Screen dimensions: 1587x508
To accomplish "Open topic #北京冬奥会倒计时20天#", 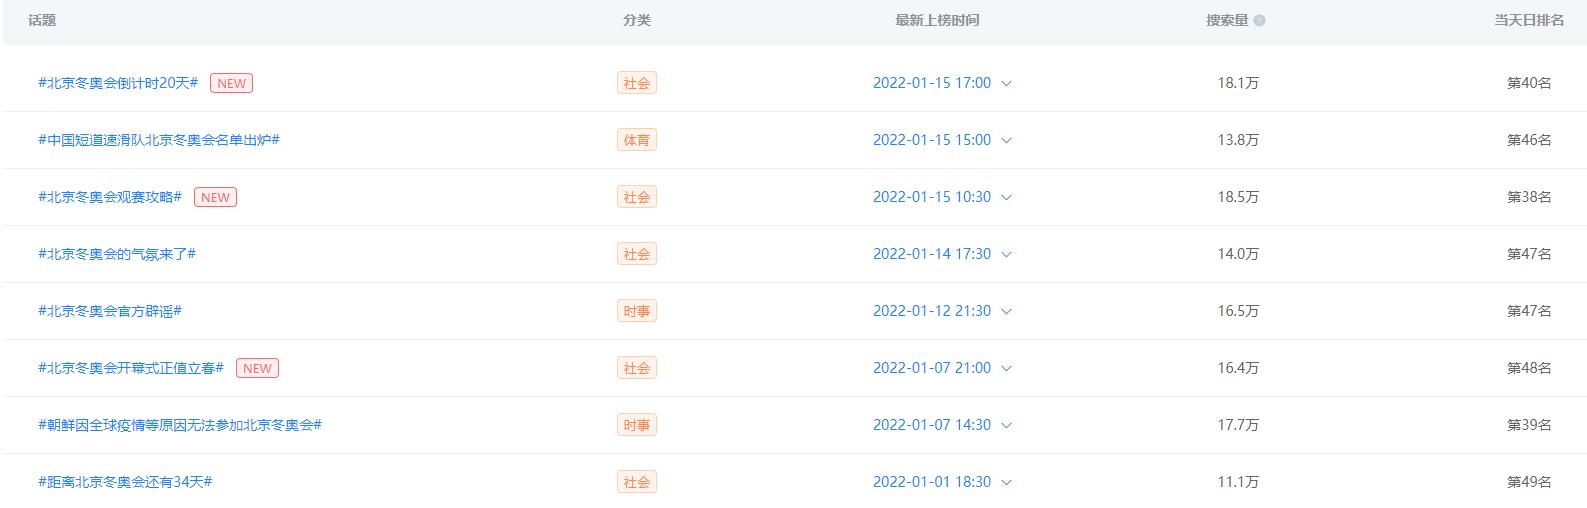I will tap(118, 83).
